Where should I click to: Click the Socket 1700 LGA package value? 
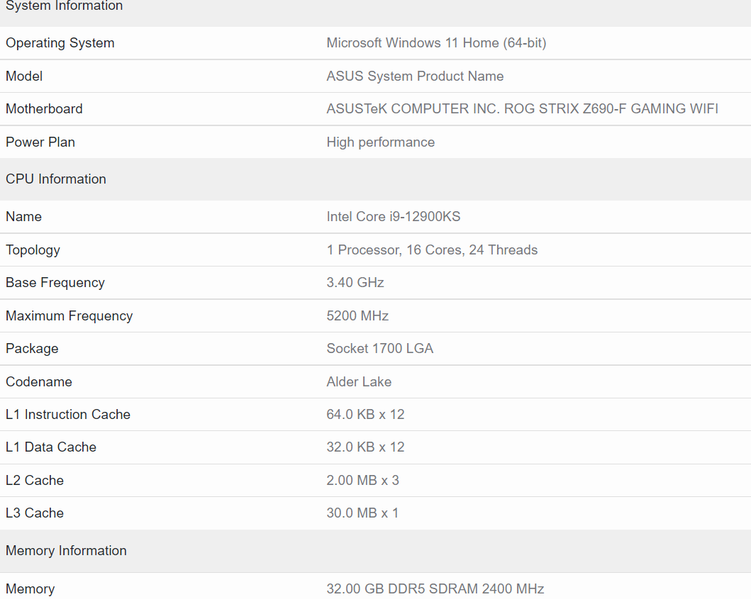tap(380, 349)
